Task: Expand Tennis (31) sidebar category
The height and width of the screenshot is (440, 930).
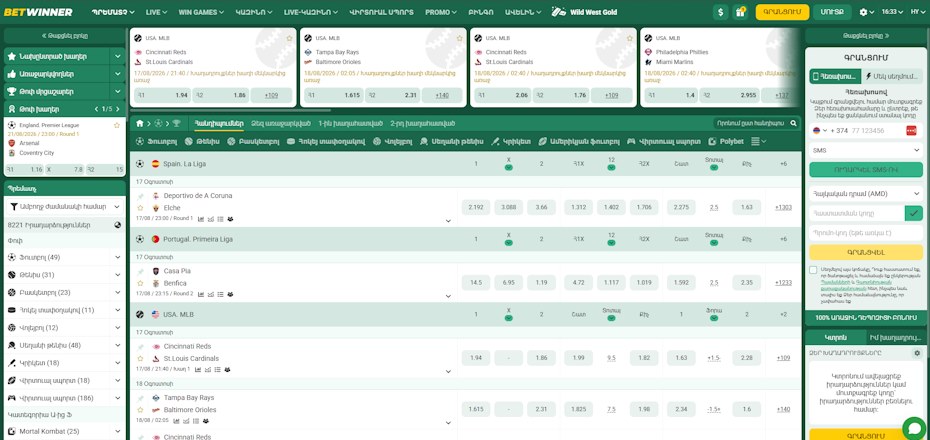Action: click(x=118, y=275)
